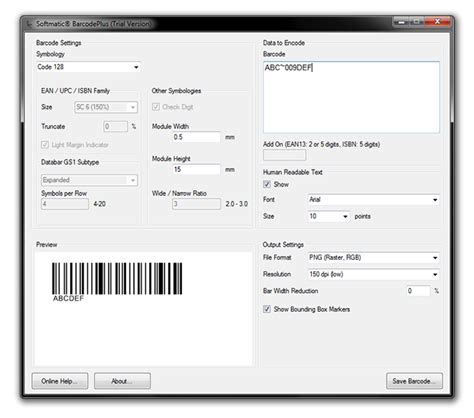Click the Bar Width Reduction field
This screenshot has width=474, height=418.
tap(418, 291)
